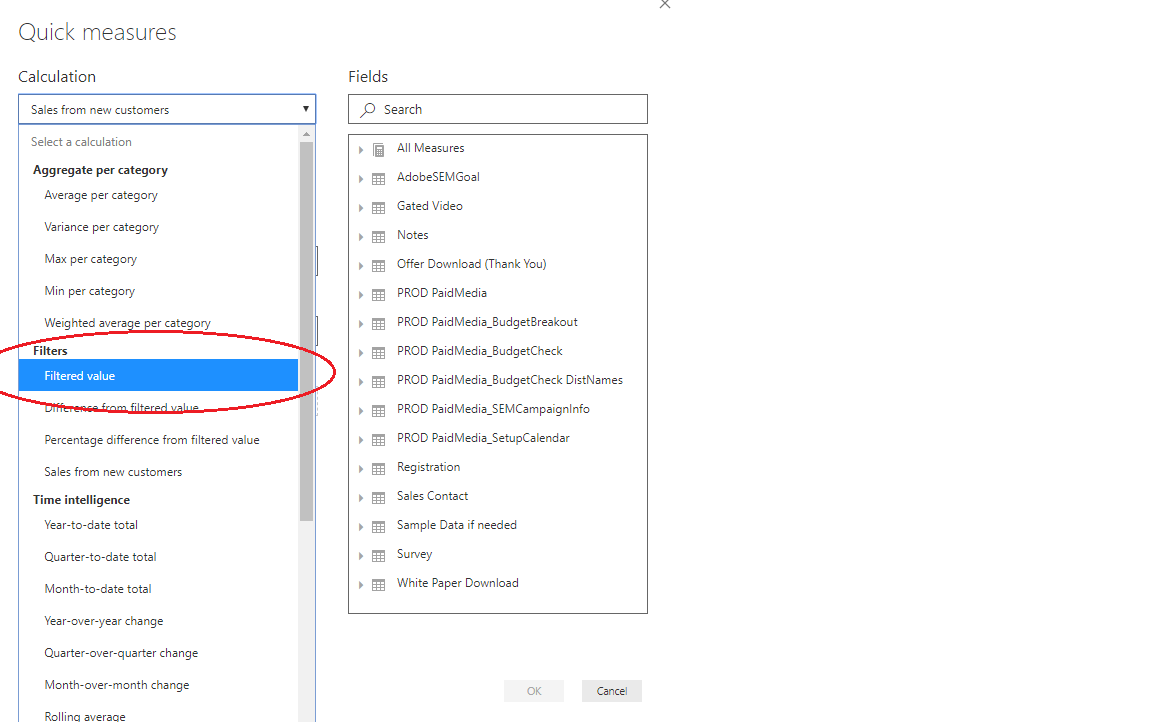Pick Year-to-date total calculation

(x=91, y=525)
